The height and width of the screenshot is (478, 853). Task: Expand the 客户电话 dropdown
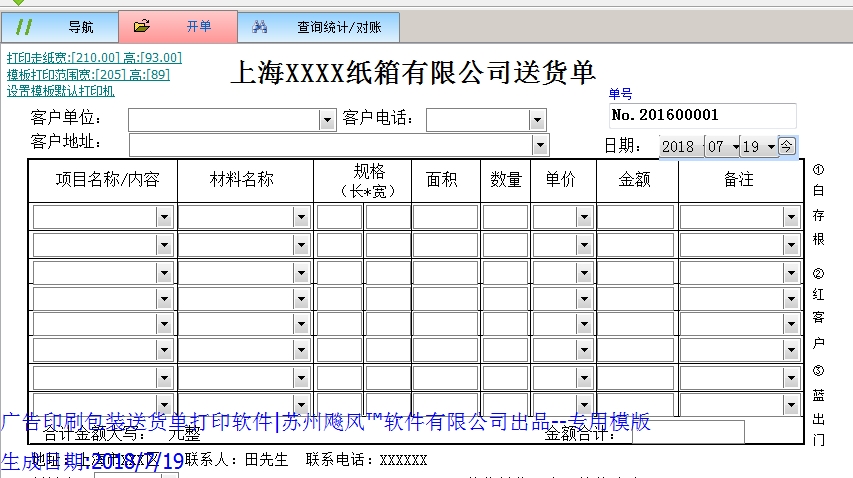click(x=538, y=120)
